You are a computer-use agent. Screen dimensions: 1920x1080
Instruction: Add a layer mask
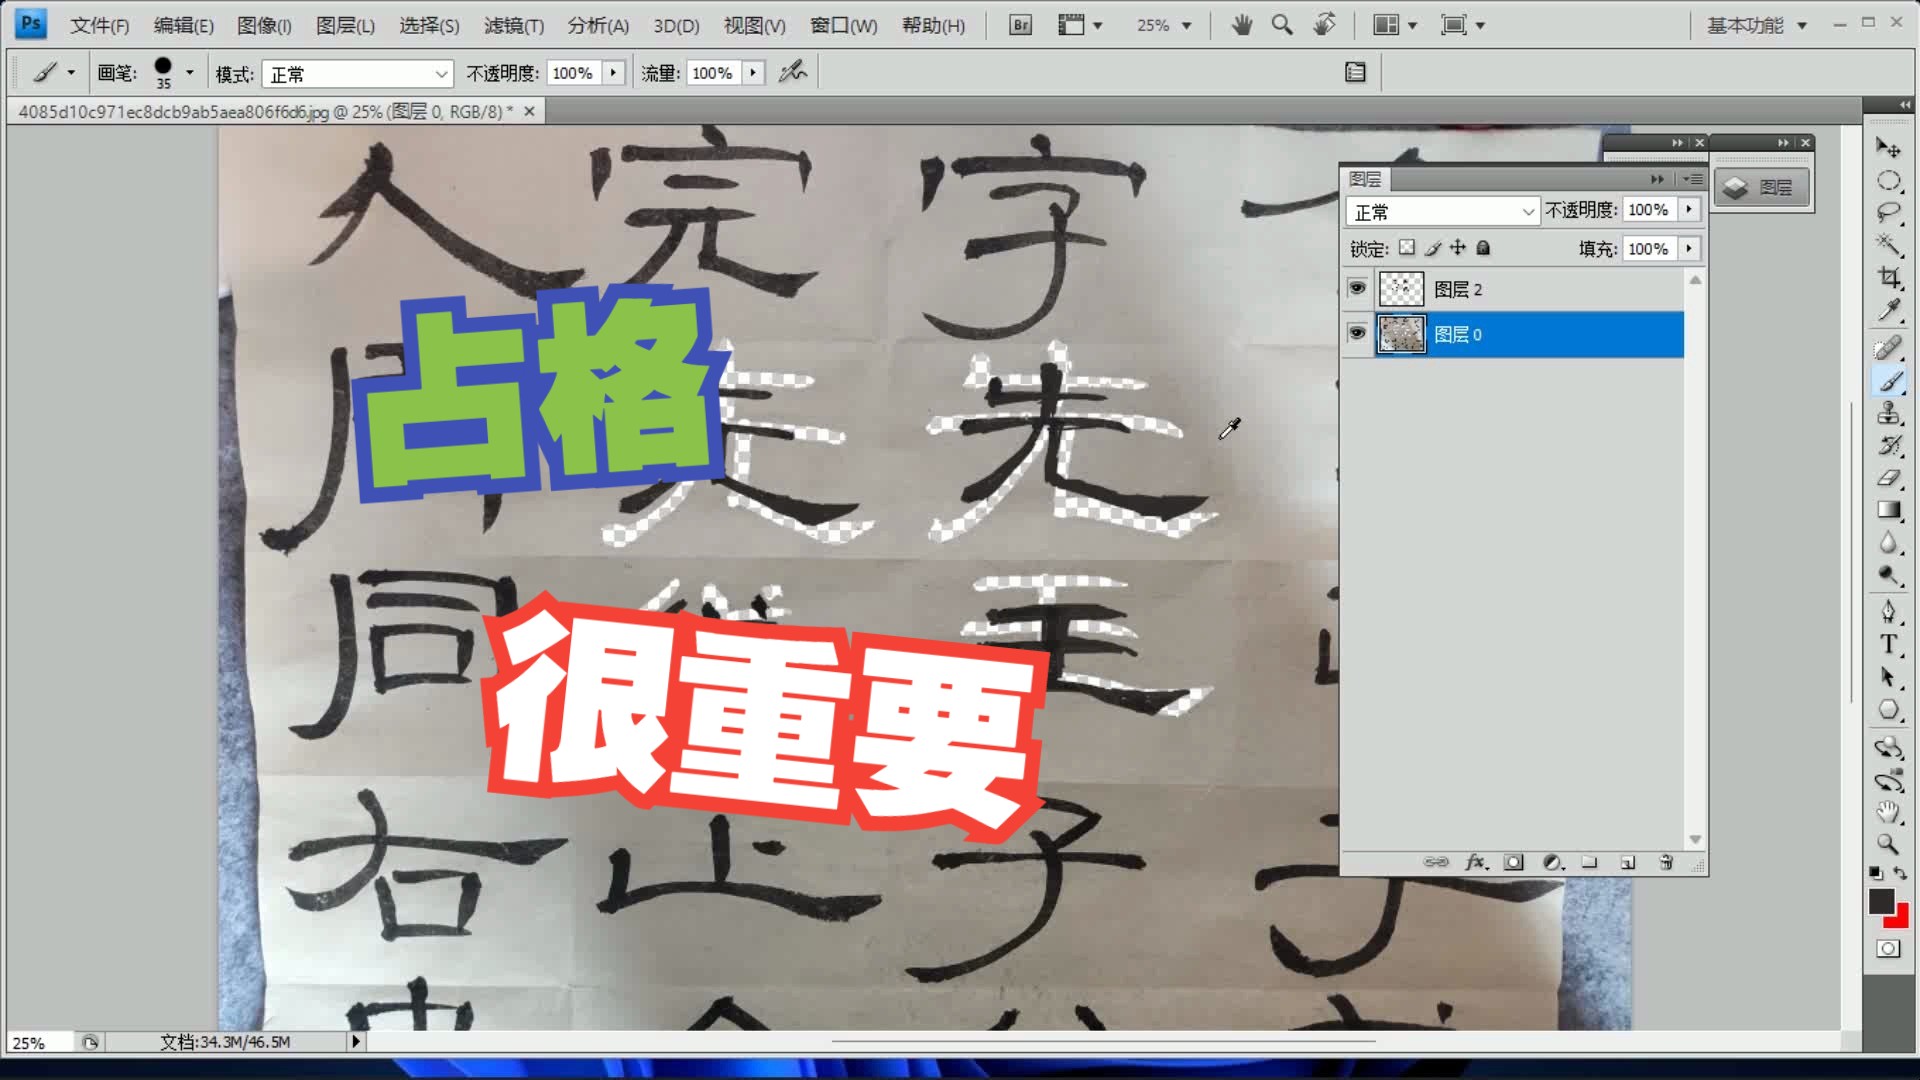(x=1514, y=862)
